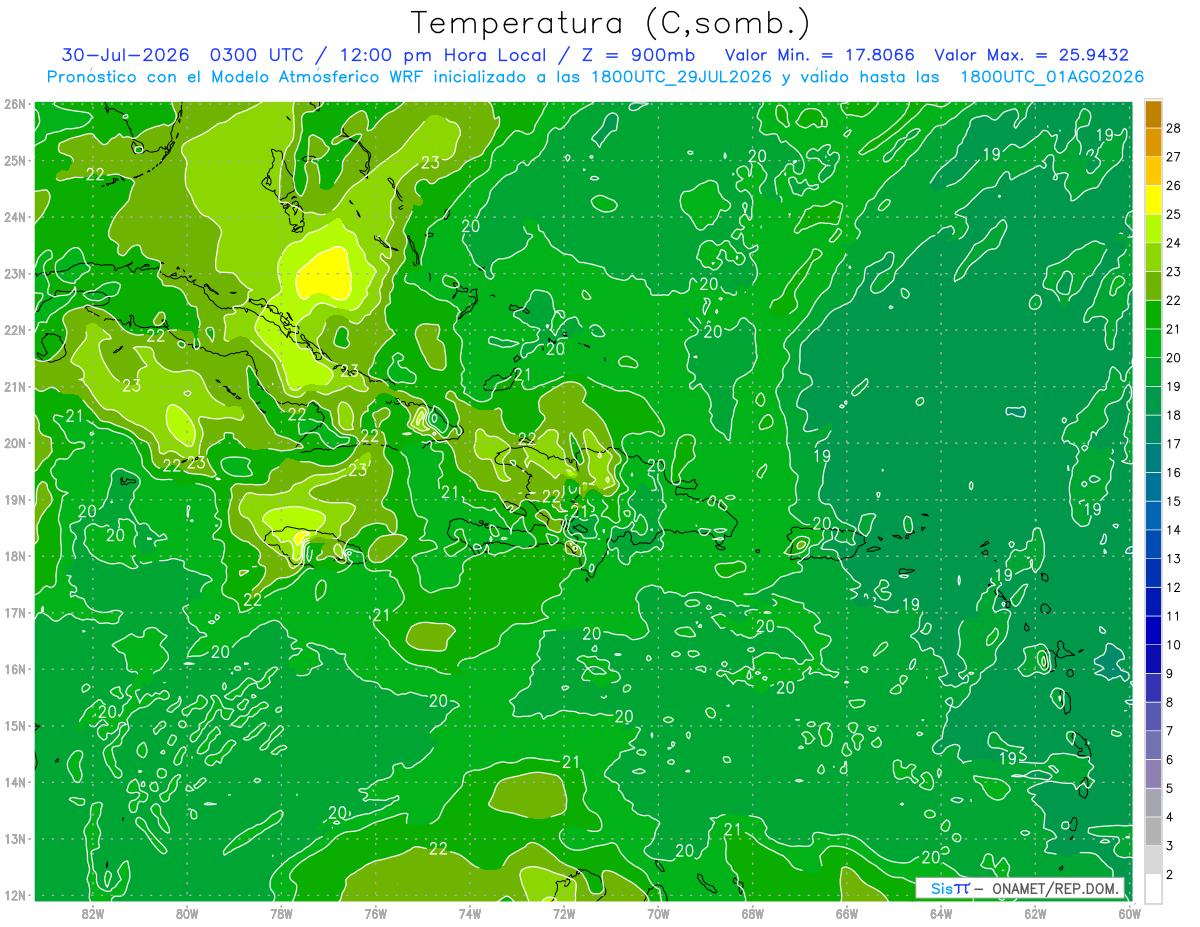Click latitude axis label "24N"

(14, 217)
